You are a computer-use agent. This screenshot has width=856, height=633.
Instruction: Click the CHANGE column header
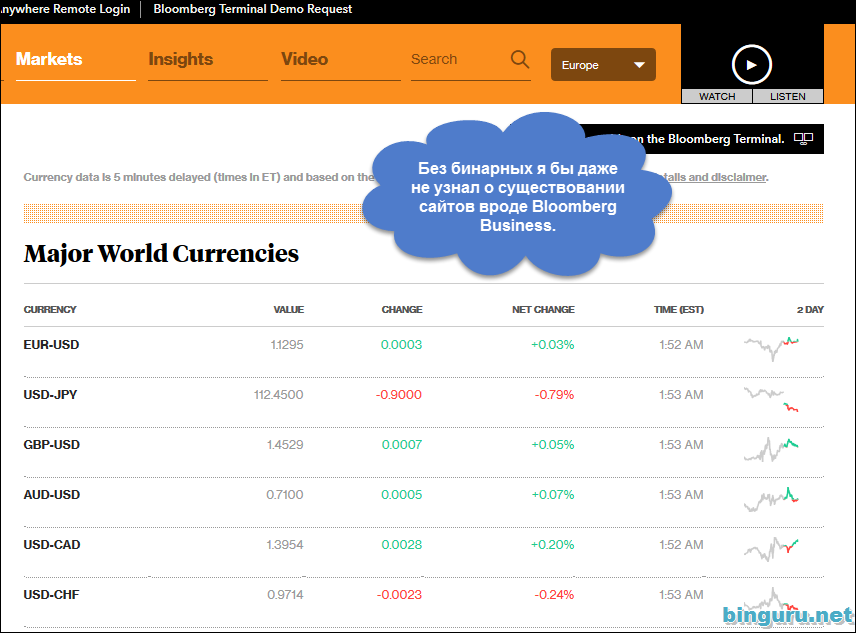coord(402,309)
